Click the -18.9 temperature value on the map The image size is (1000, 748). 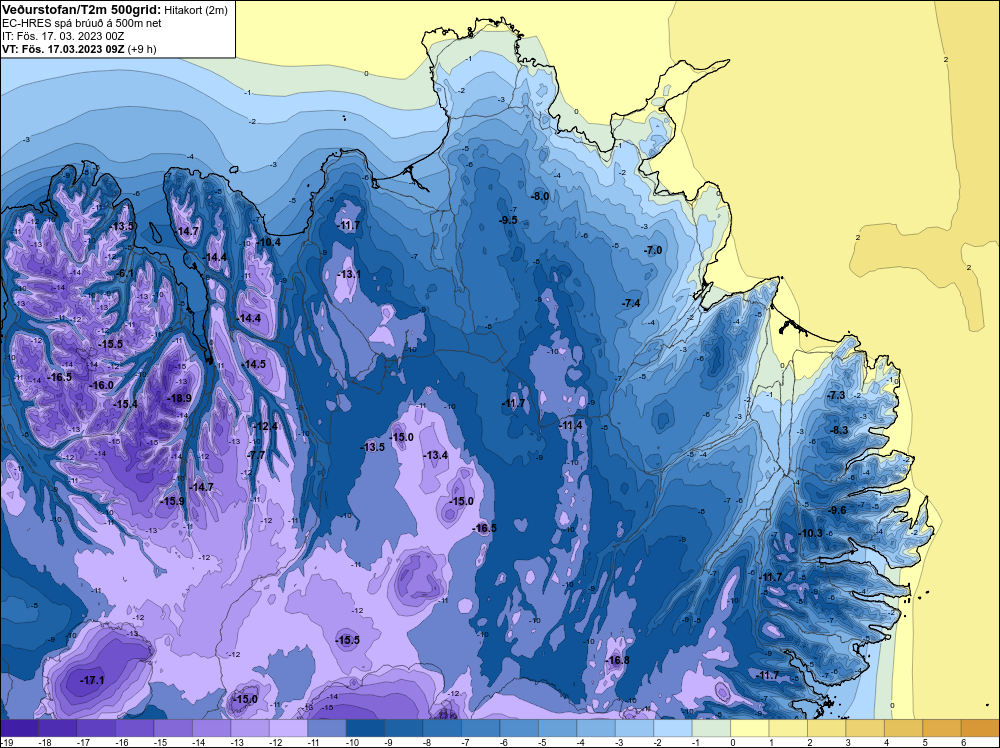[x=179, y=398]
